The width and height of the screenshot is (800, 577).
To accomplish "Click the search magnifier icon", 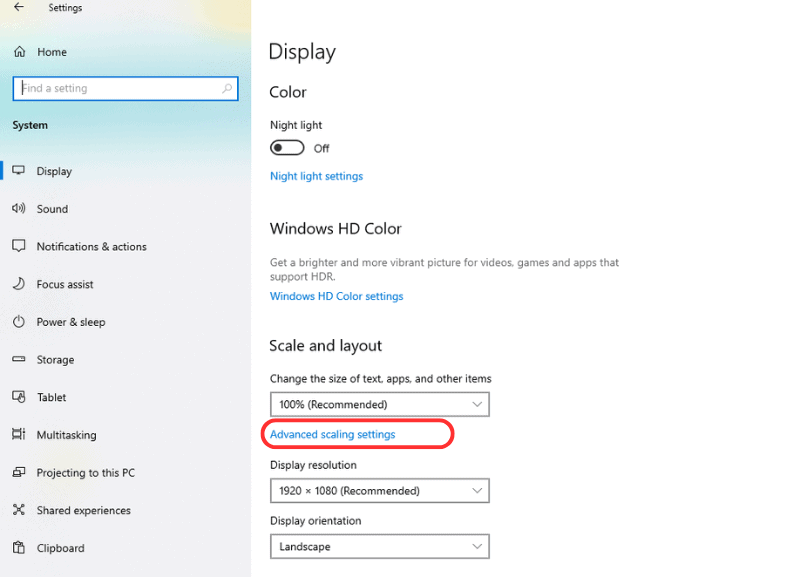I will pos(227,88).
